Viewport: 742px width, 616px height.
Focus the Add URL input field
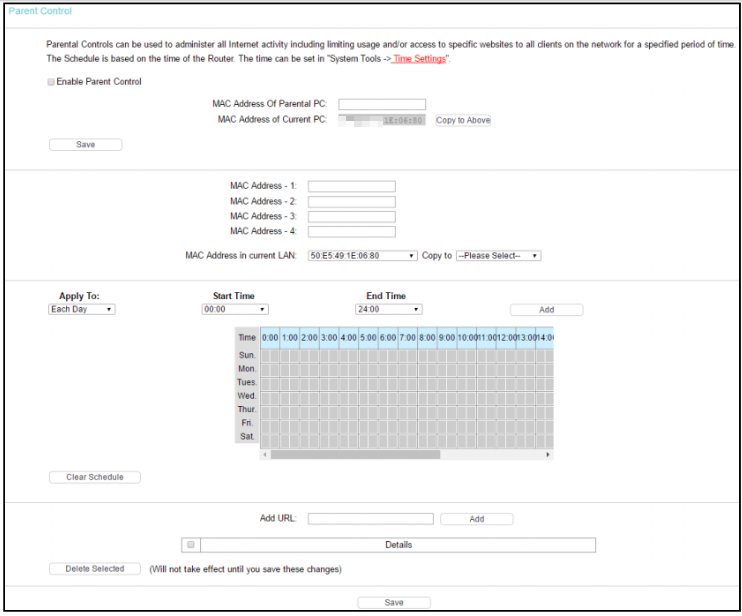(371, 519)
